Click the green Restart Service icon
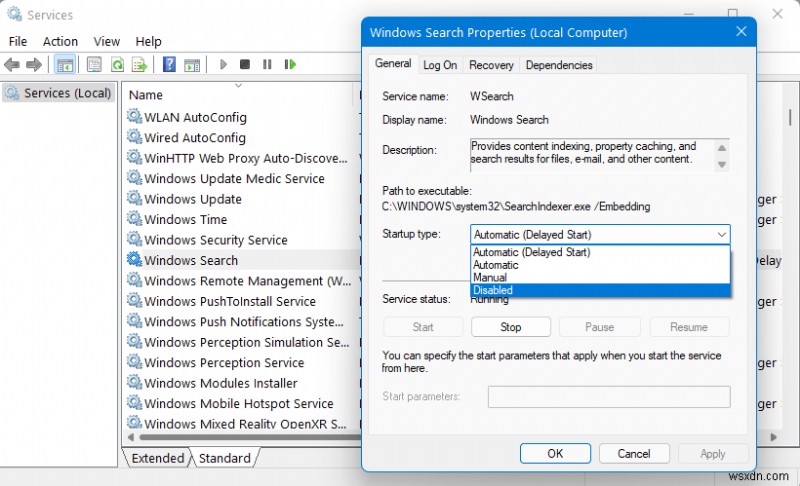800x486 pixels. coord(290,64)
